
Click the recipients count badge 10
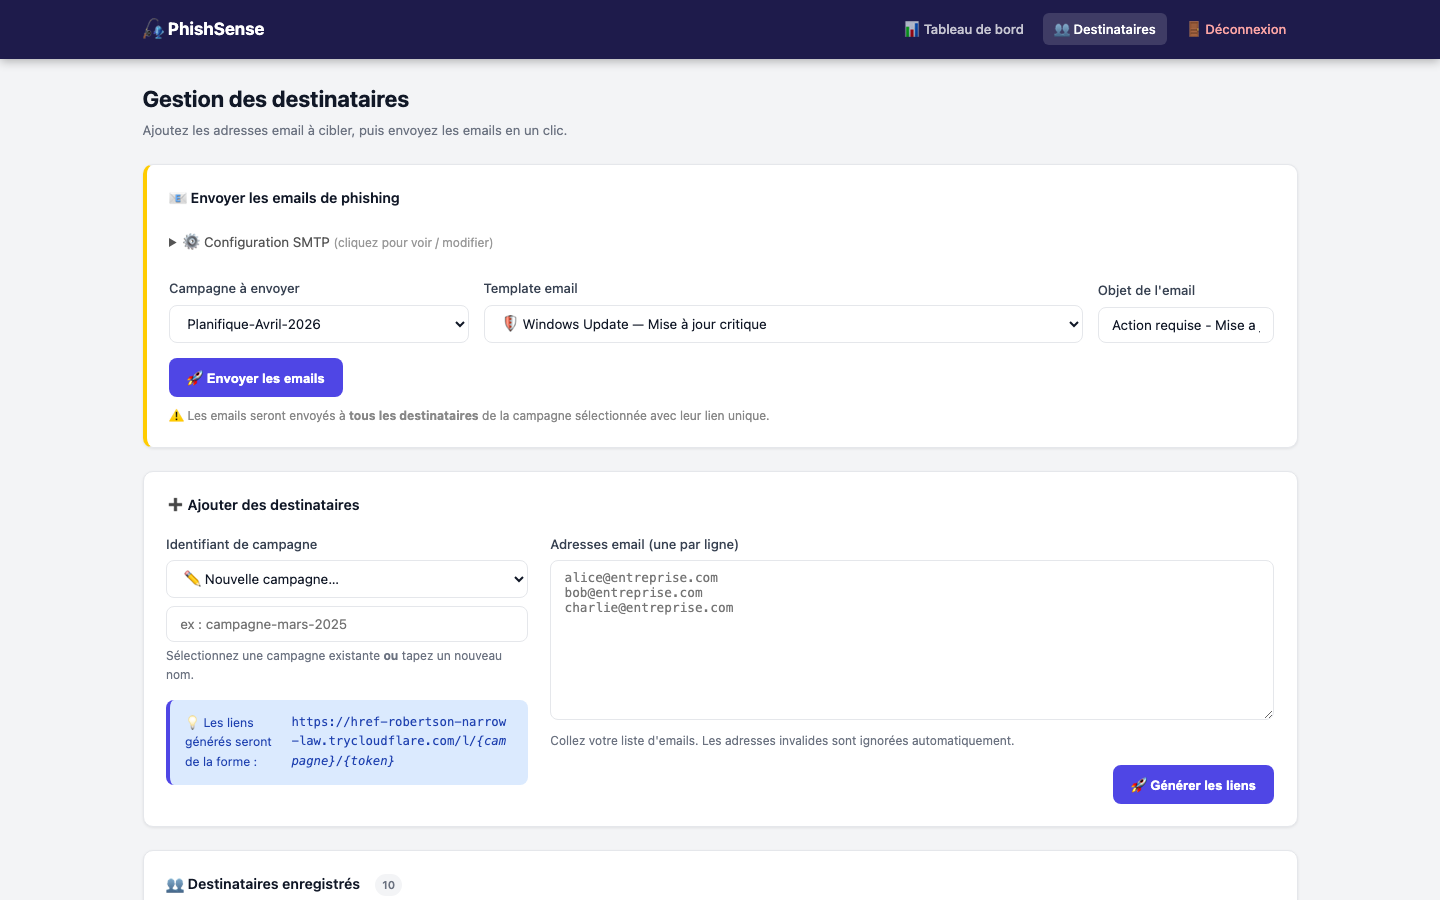click(x=388, y=885)
